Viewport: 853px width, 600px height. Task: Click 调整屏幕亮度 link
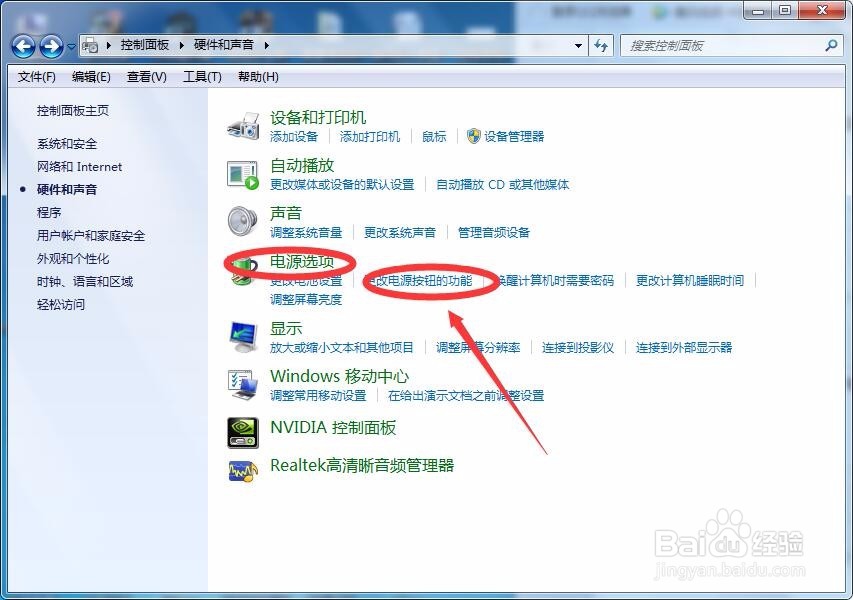point(306,300)
